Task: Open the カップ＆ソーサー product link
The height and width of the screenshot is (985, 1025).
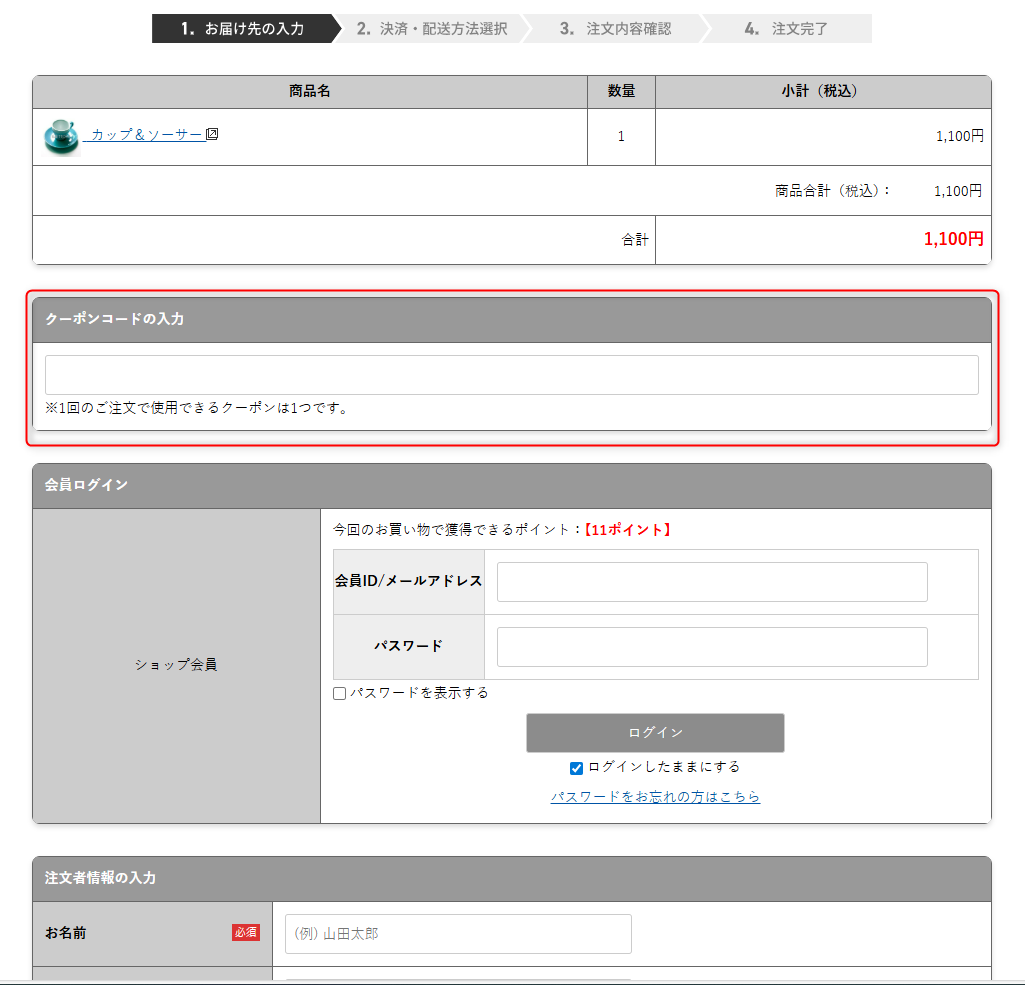Action: (x=146, y=135)
